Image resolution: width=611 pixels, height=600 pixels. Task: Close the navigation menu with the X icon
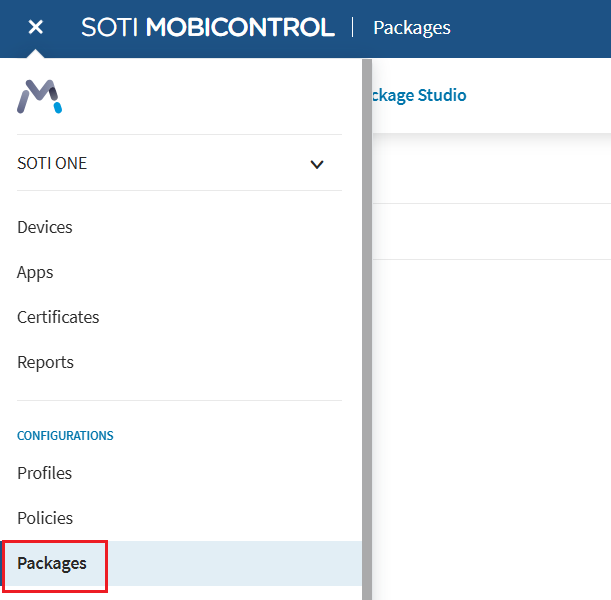(36, 27)
